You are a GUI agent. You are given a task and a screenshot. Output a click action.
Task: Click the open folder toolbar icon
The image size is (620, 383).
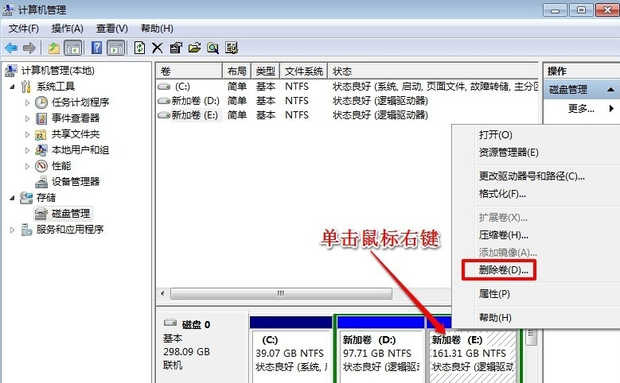(x=194, y=48)
